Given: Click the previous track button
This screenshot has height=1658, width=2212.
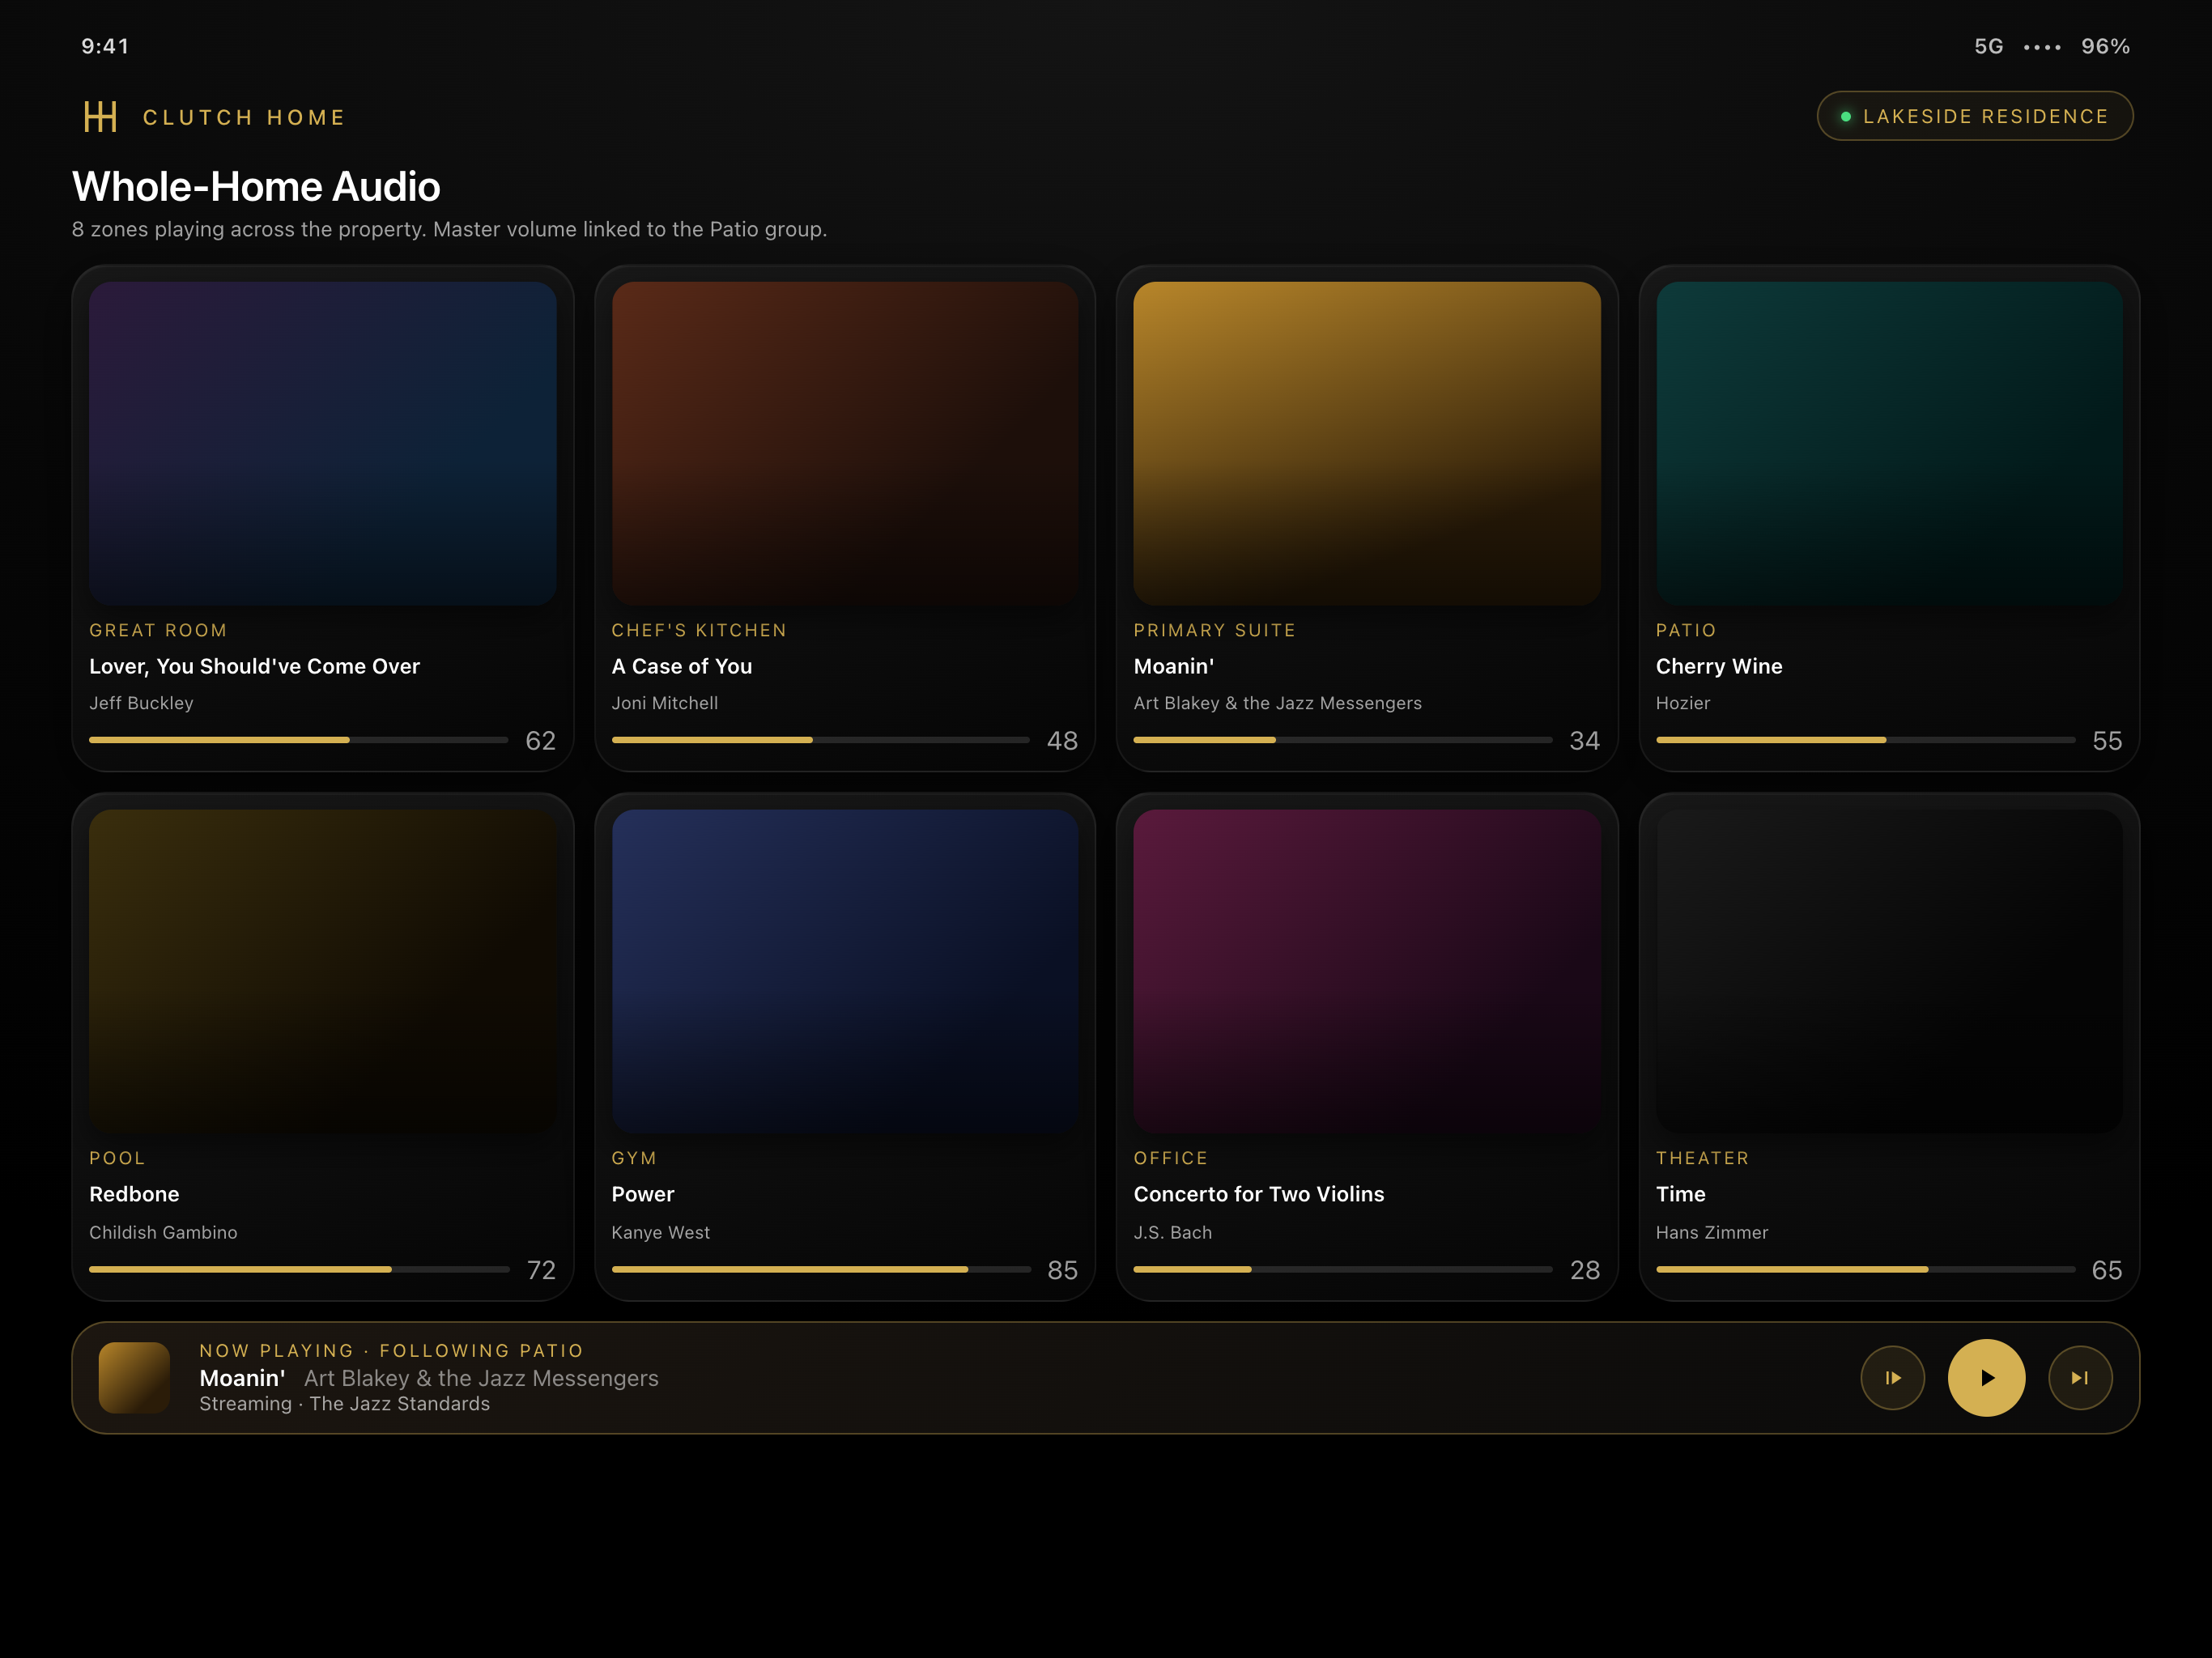Looking at the screenshot, I should click(x=1892, y=1378).
